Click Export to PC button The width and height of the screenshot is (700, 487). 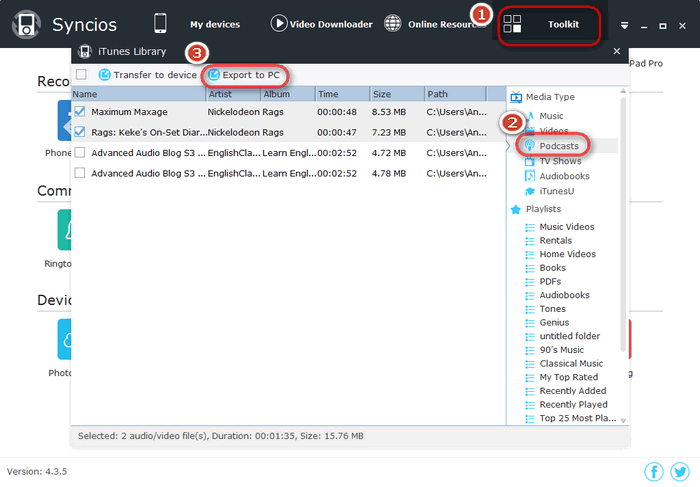tap(244, 75)
